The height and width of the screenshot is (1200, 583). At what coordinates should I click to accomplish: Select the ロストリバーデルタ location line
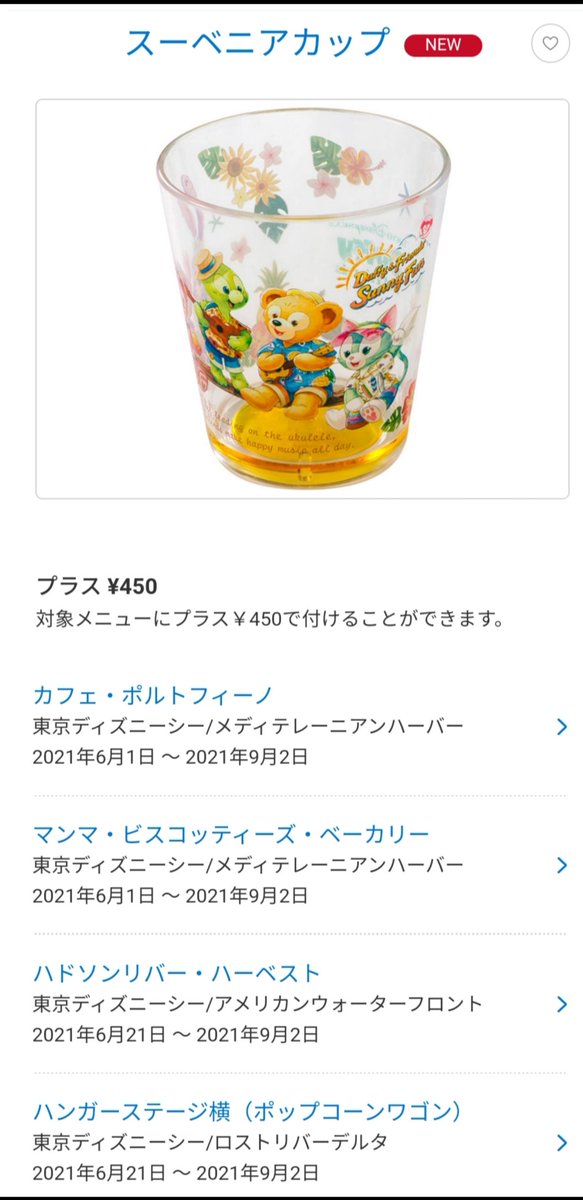click(210, 1142)
